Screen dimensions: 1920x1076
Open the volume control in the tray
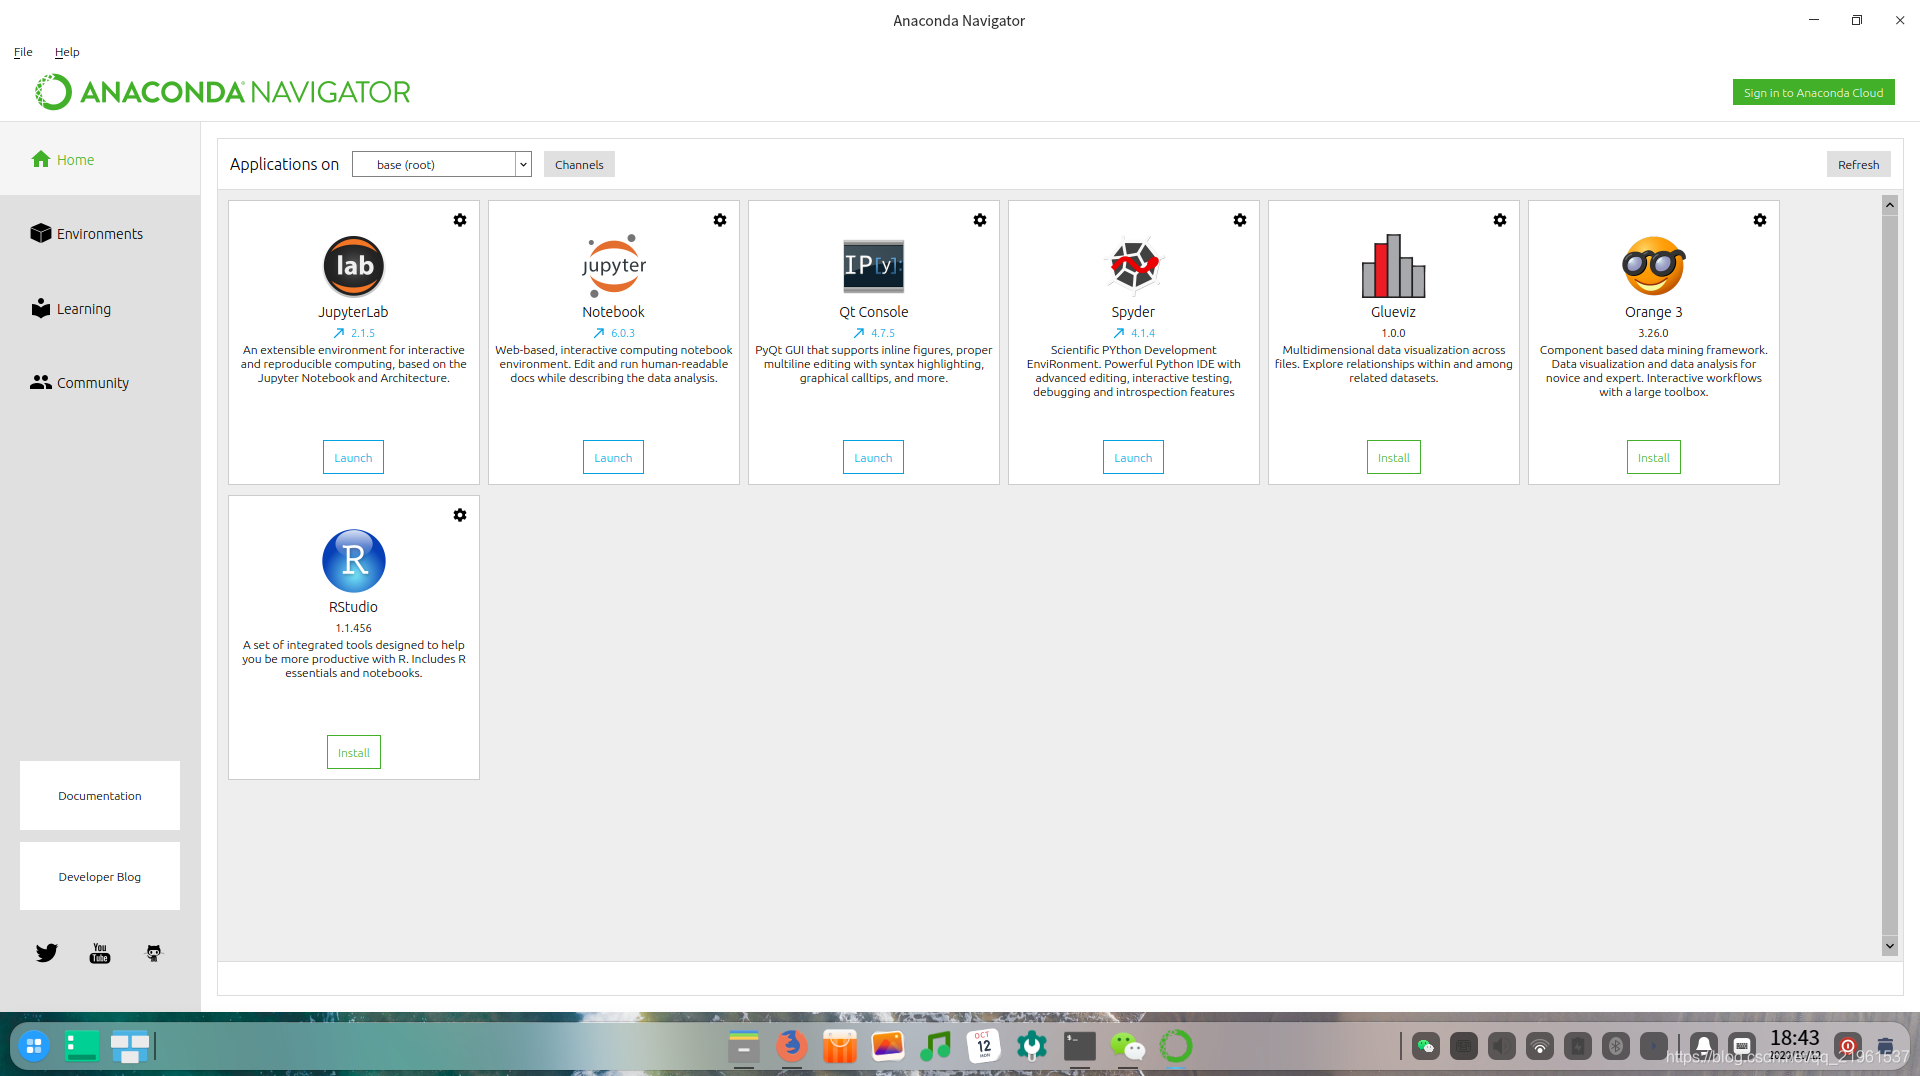tap(1502, 1046)
